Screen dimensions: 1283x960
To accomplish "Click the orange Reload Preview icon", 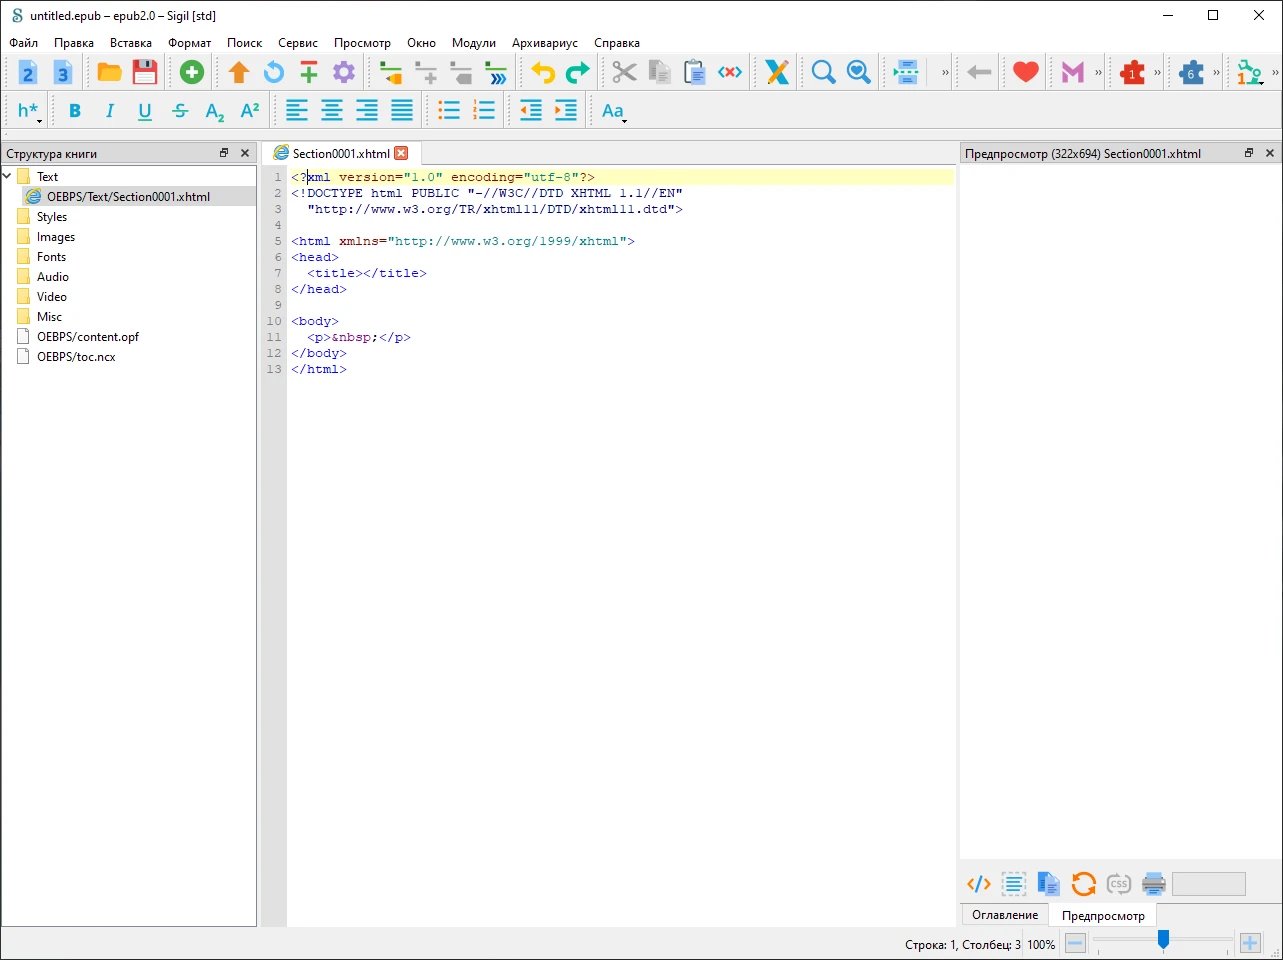I will point(1083,884).
